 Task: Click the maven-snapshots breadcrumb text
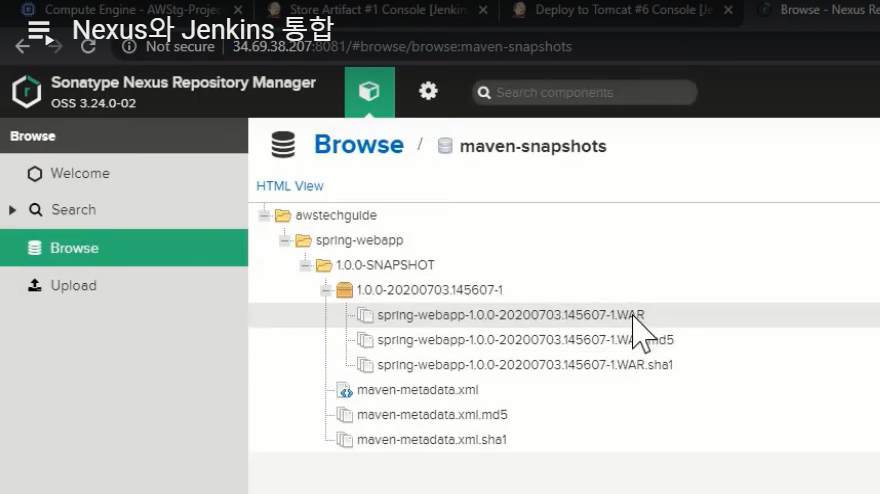[533, 146]
